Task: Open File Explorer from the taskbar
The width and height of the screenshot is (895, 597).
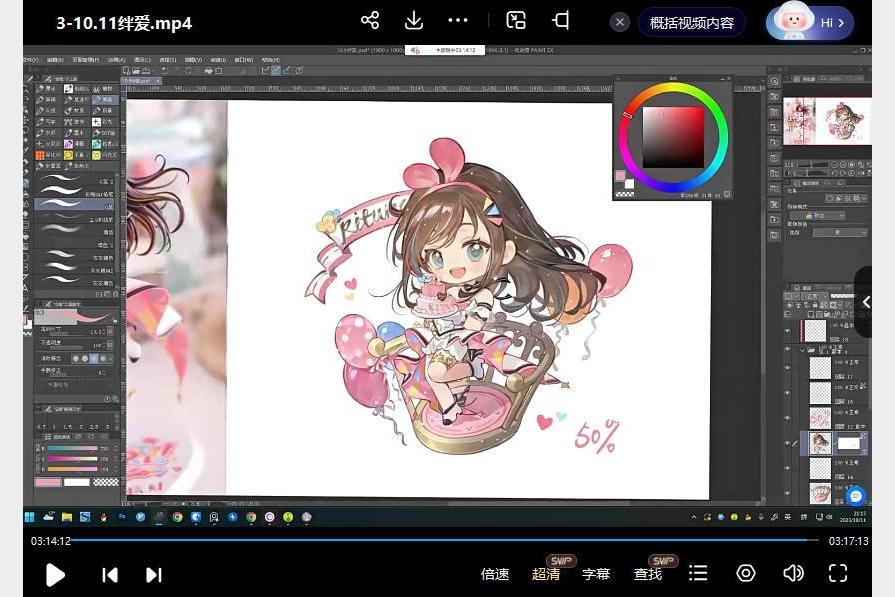Action: point(67,517)
